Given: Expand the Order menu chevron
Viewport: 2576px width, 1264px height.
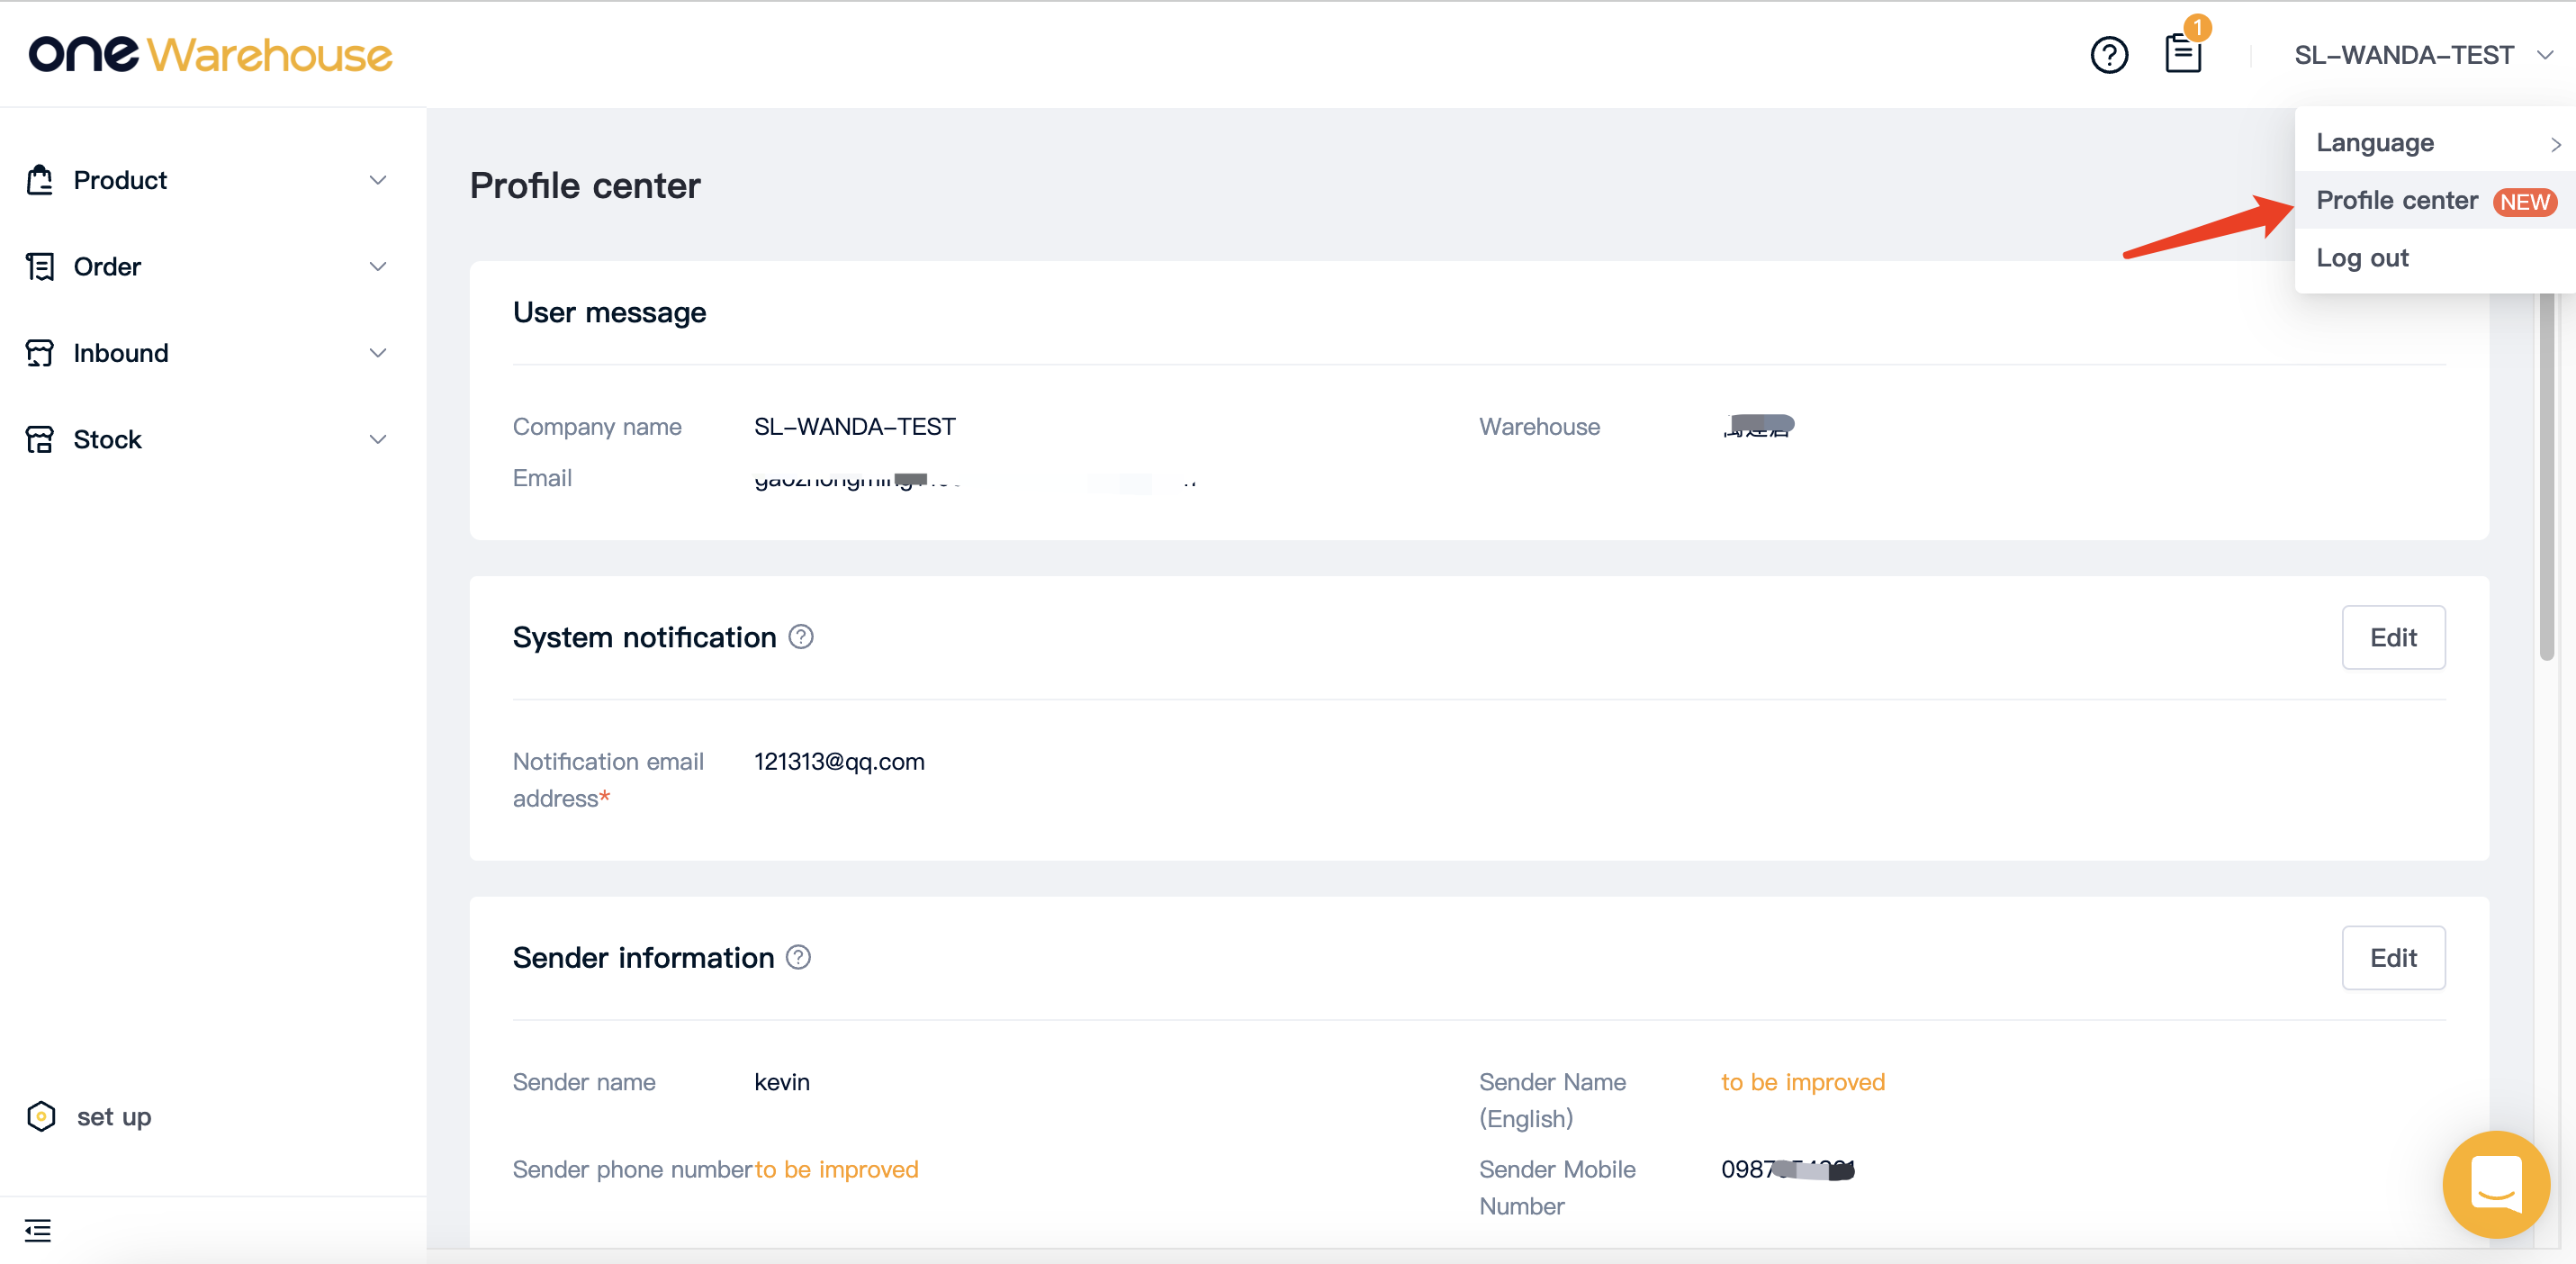Looking at the screenshot, I should [378, 267].
